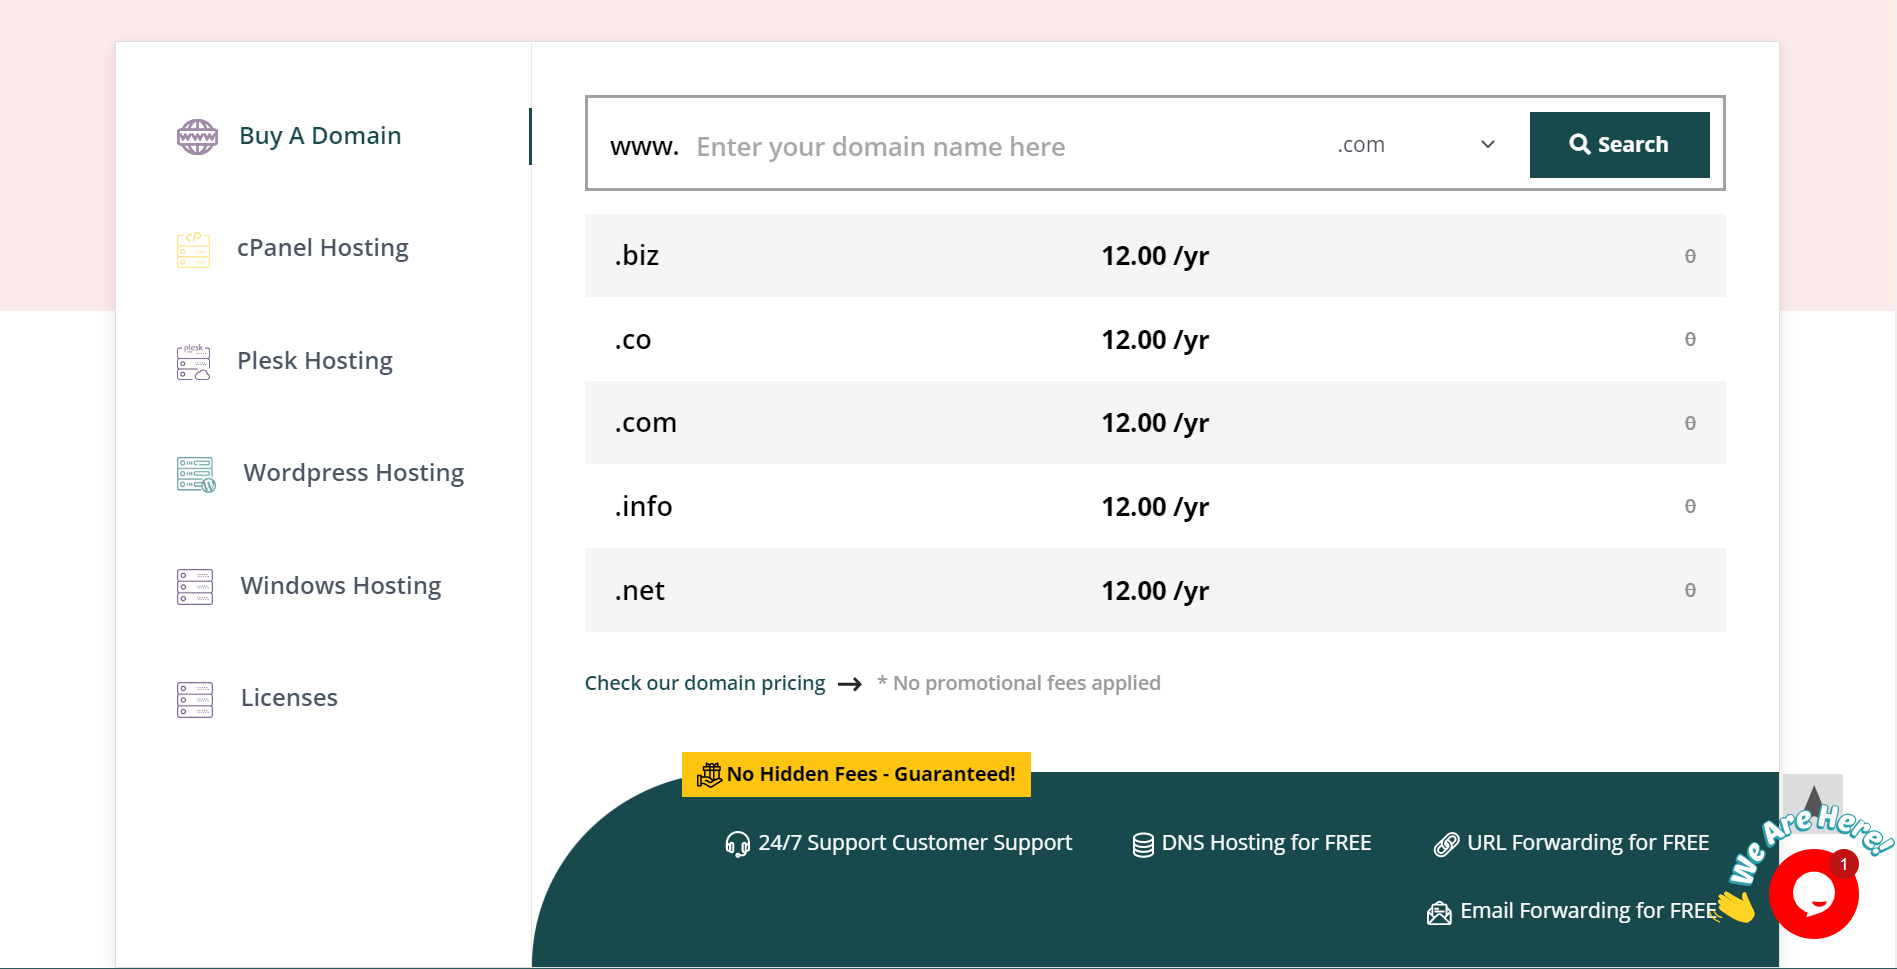Click the dropdown chevron beside .com

1487,145
